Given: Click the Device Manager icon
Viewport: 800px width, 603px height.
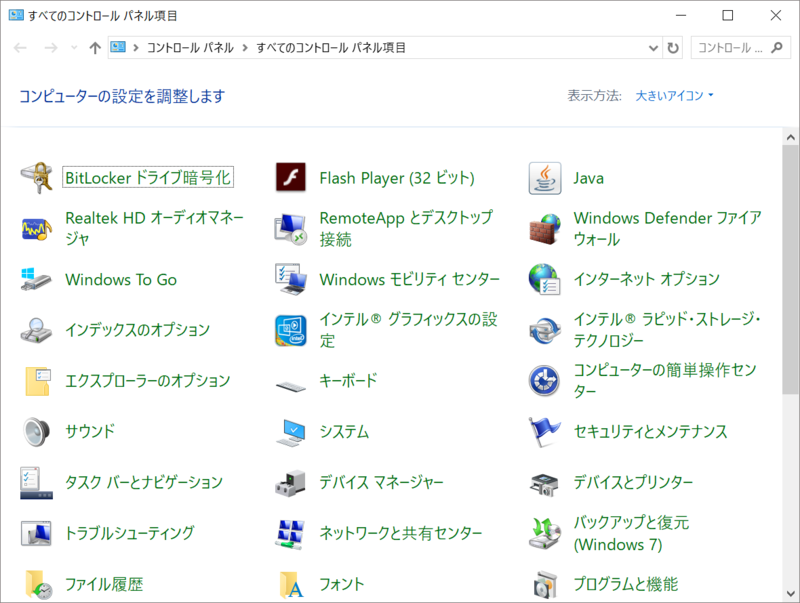Looking at the screenshot, I should coord(291,483).
